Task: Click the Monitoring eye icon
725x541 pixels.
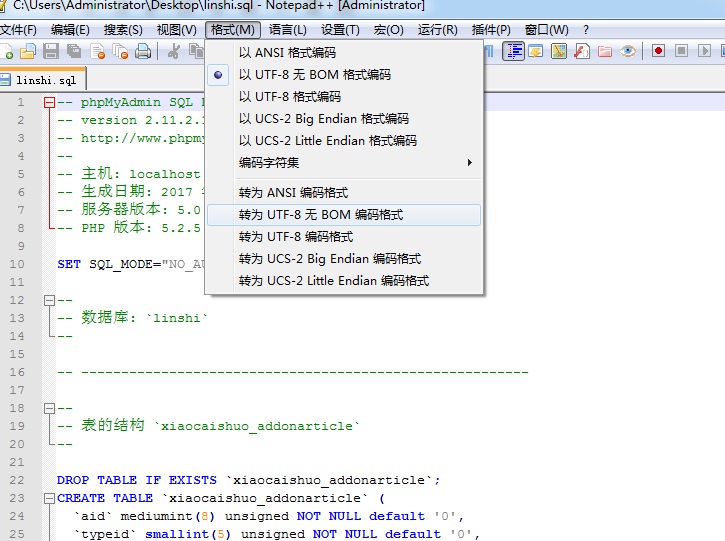Action: [628, 51]
